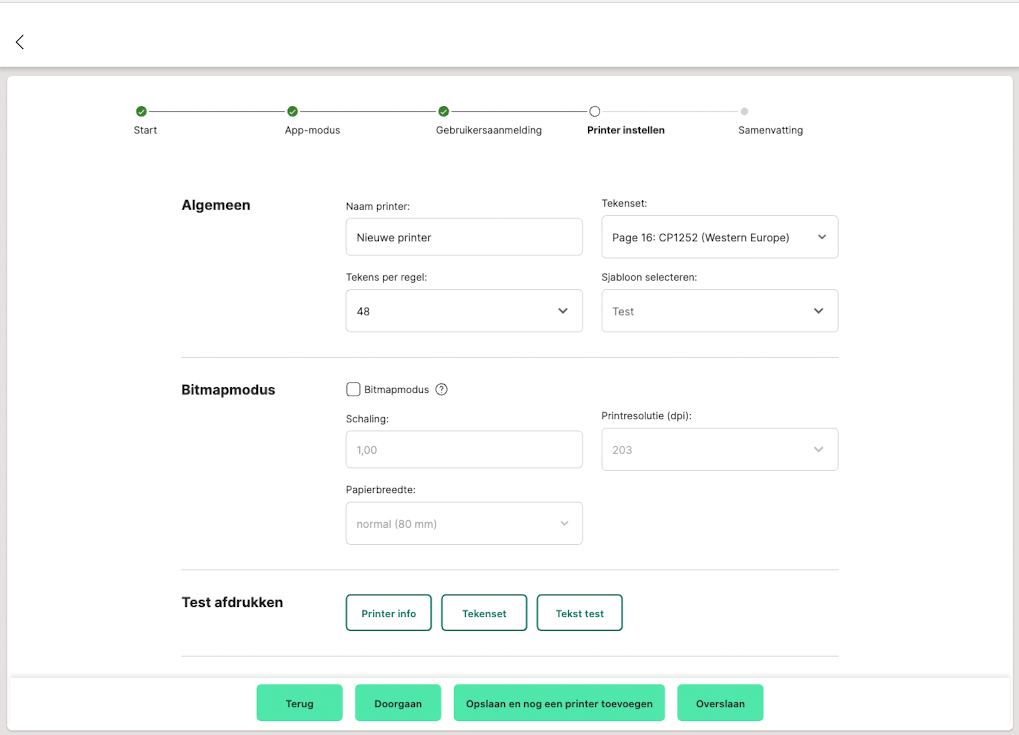Click the Naam printer text field
Image resolution: width=1019 pixels, height=735 pixels.
(464, 237)
